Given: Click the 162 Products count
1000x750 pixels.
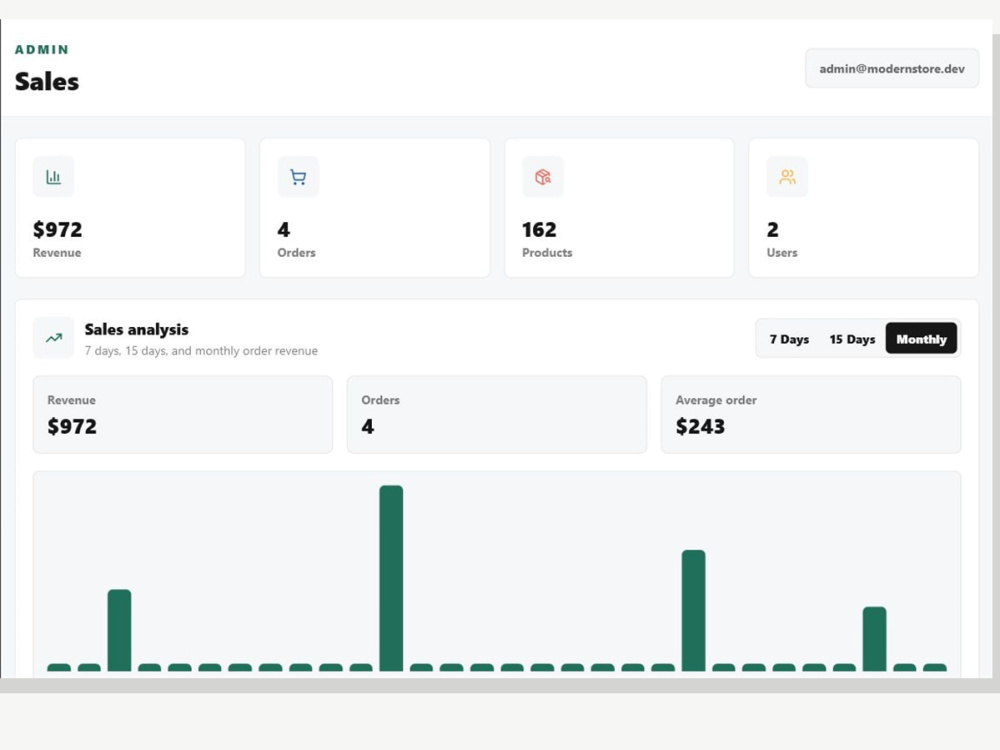Looking at the screenshot, I should (539, 230).
